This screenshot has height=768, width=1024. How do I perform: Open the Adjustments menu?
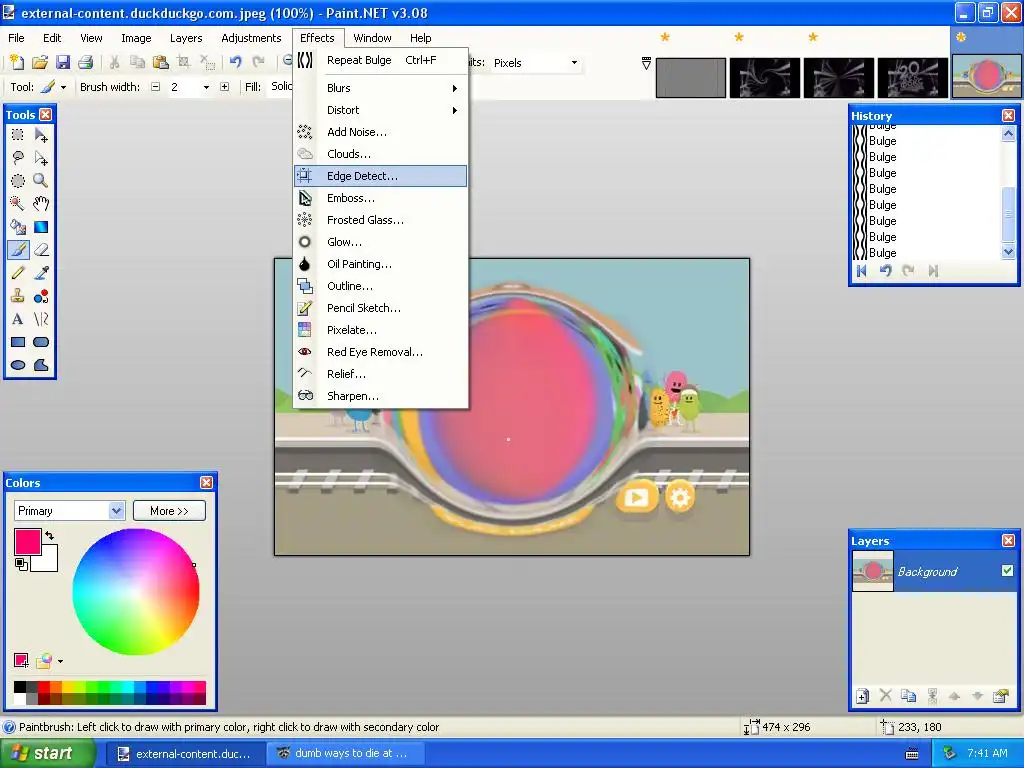pos(251,38)
